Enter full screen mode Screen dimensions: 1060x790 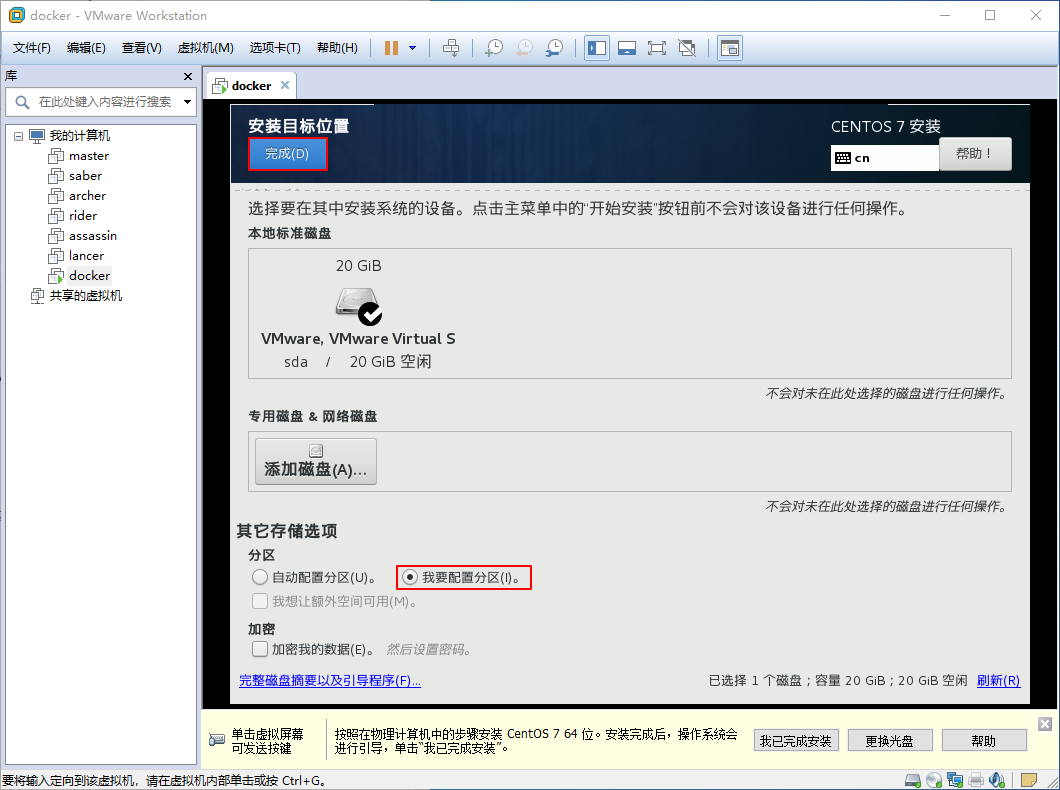[x=656, y=47]
